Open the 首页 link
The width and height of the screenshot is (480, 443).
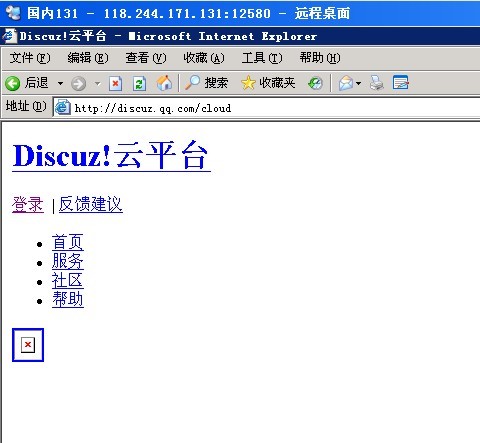click(x=68, y=242)
